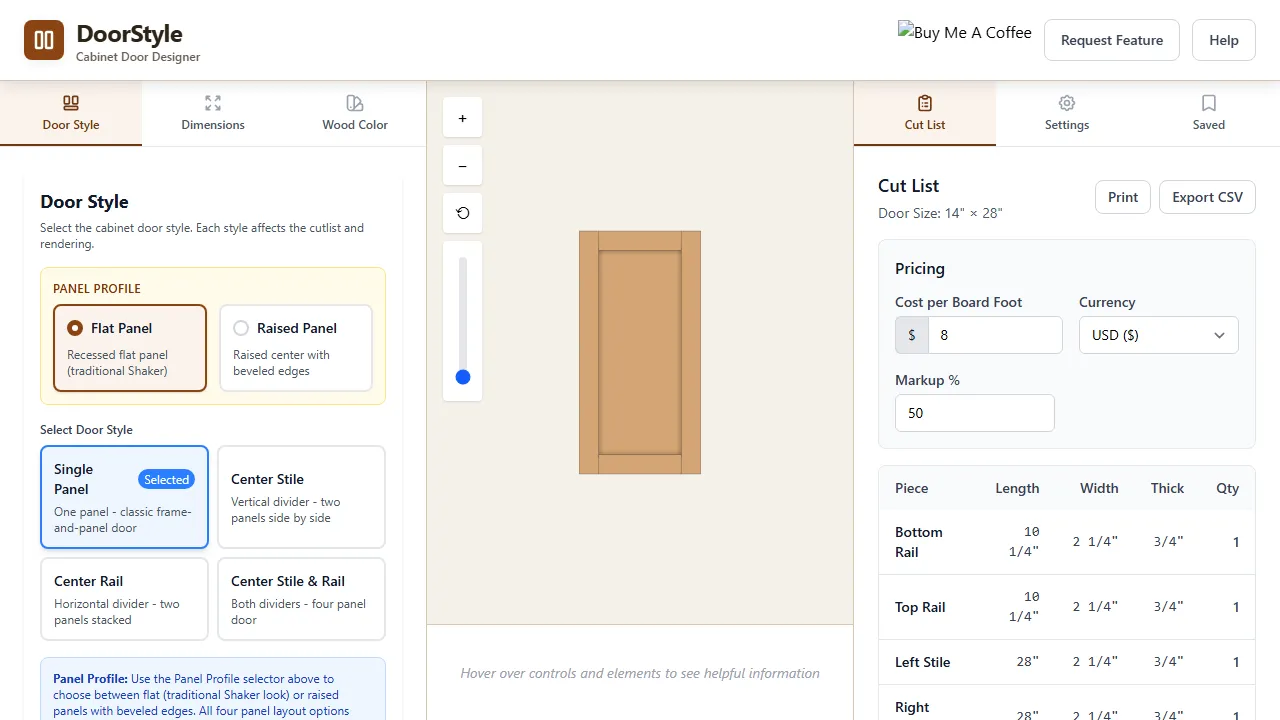This screenshot has height=720, width=1280.
Task: Switch to the Dimensions tab
Action: pyautogui.click(x=212, y=113)
